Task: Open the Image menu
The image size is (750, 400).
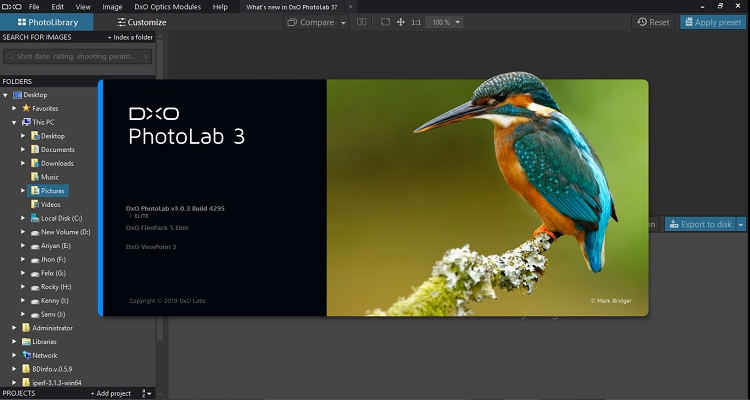Action: [x=112, y=7]
